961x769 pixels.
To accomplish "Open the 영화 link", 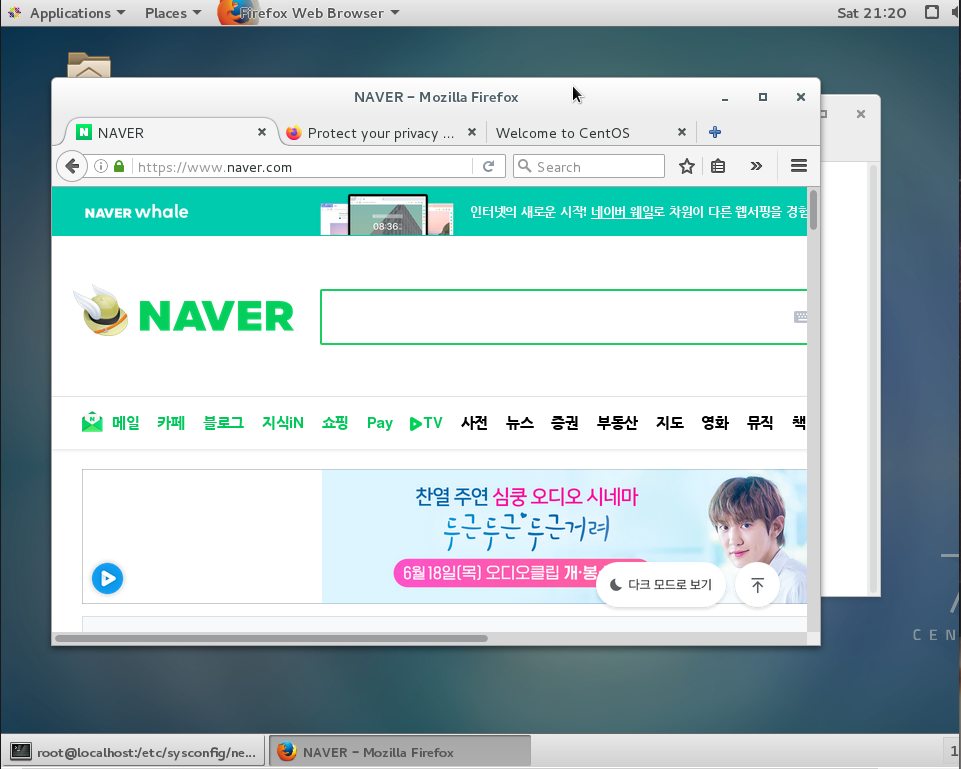I will tap(715, 423).
